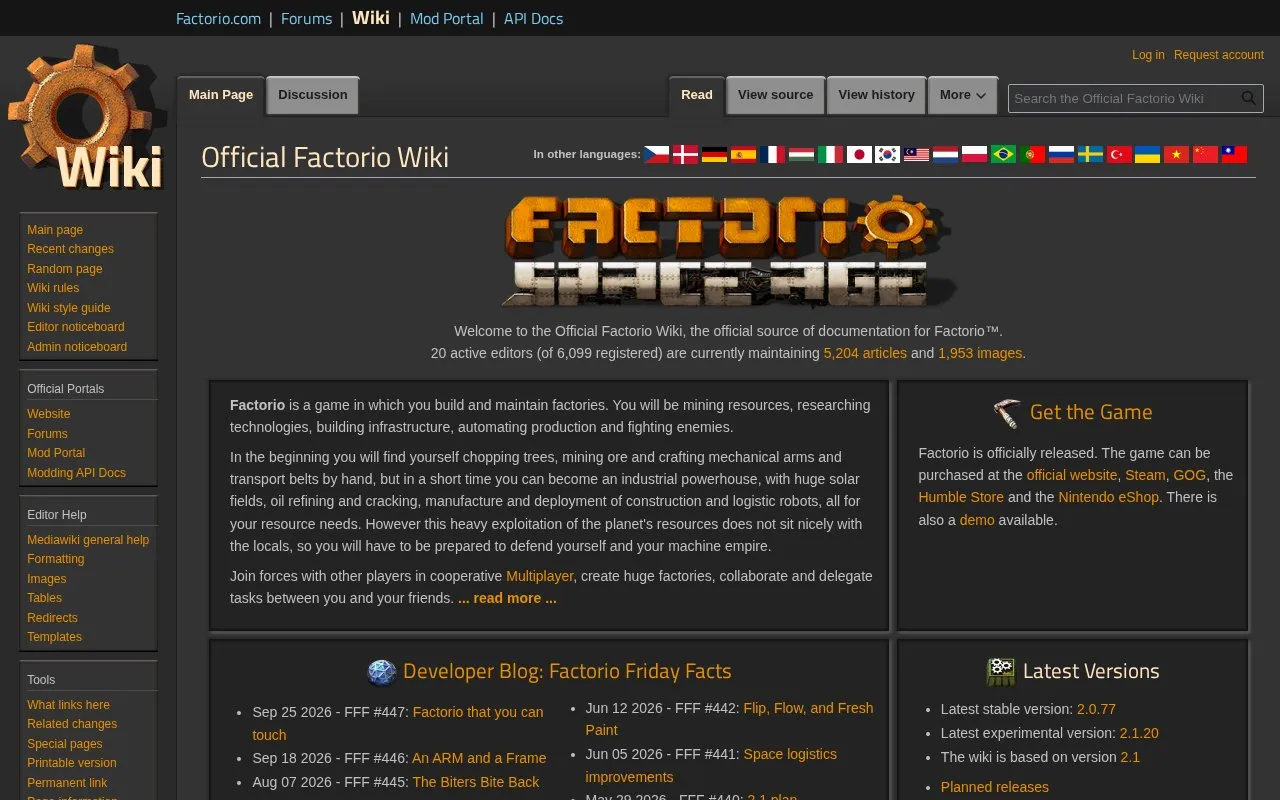1280x800 pixels.
Task: Select the Brazilian flag language link
Action: click(1004, 154)
